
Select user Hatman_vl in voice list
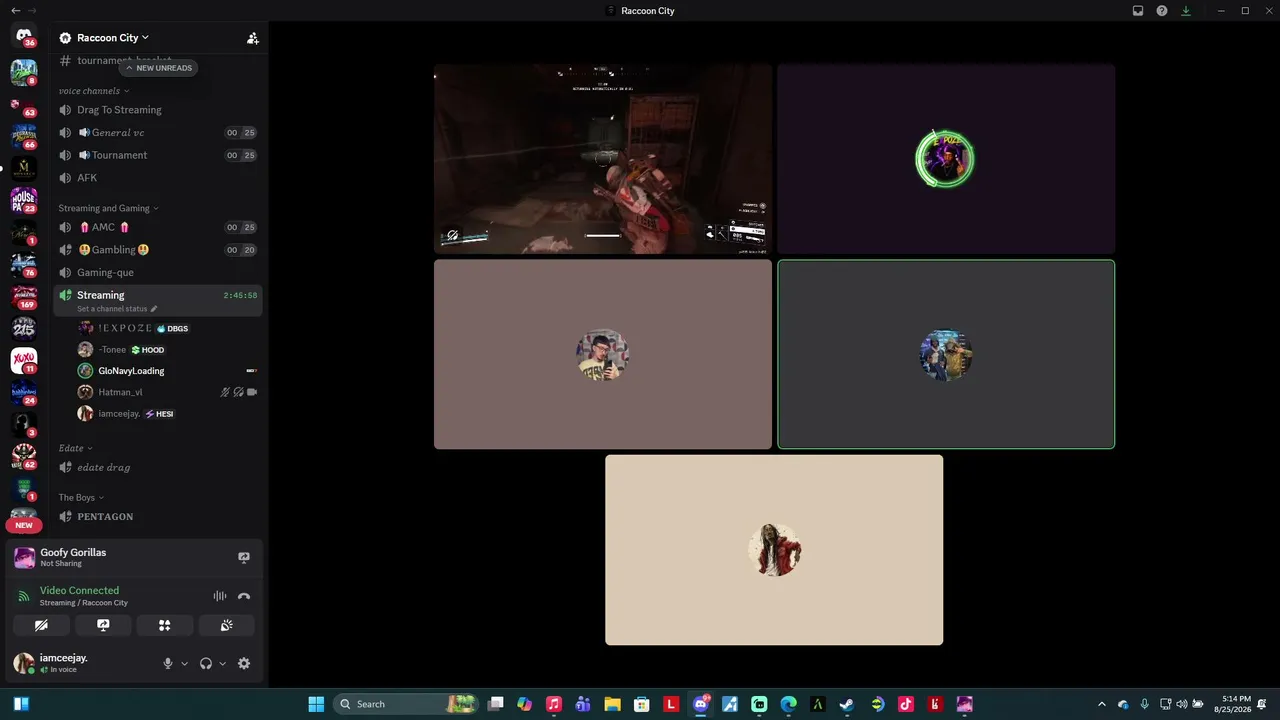click(168, 392)
